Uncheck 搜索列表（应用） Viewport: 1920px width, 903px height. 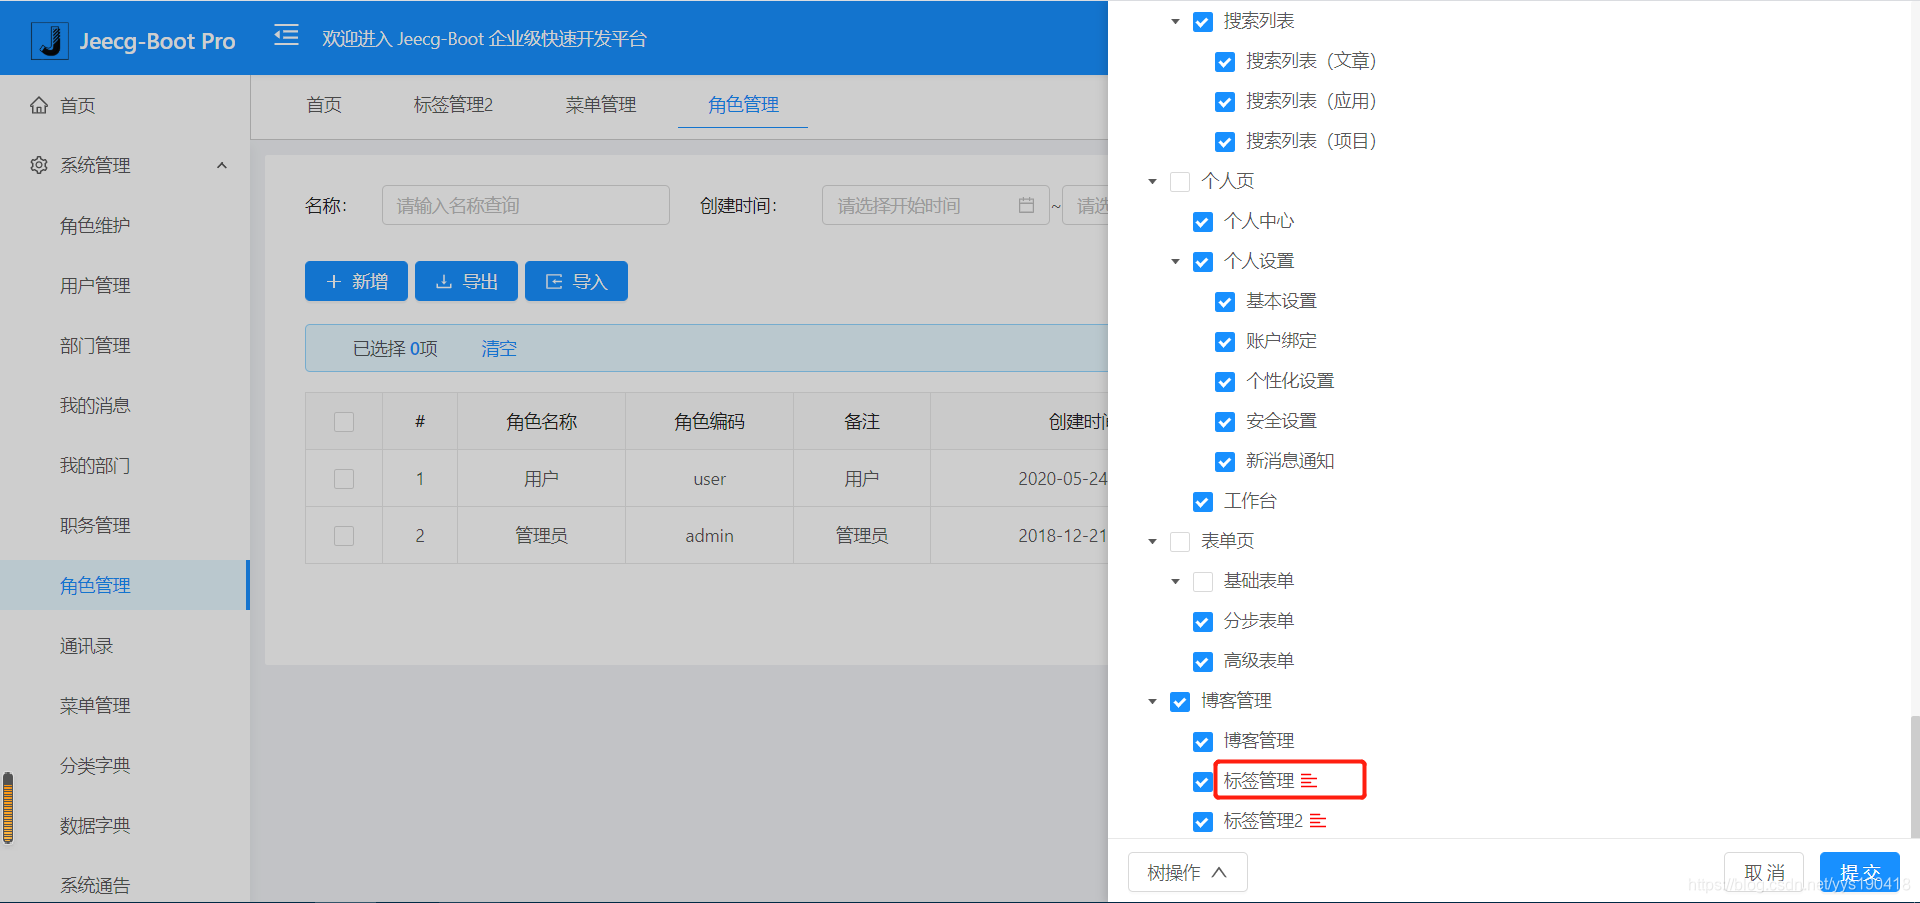tap(1225, 102)
